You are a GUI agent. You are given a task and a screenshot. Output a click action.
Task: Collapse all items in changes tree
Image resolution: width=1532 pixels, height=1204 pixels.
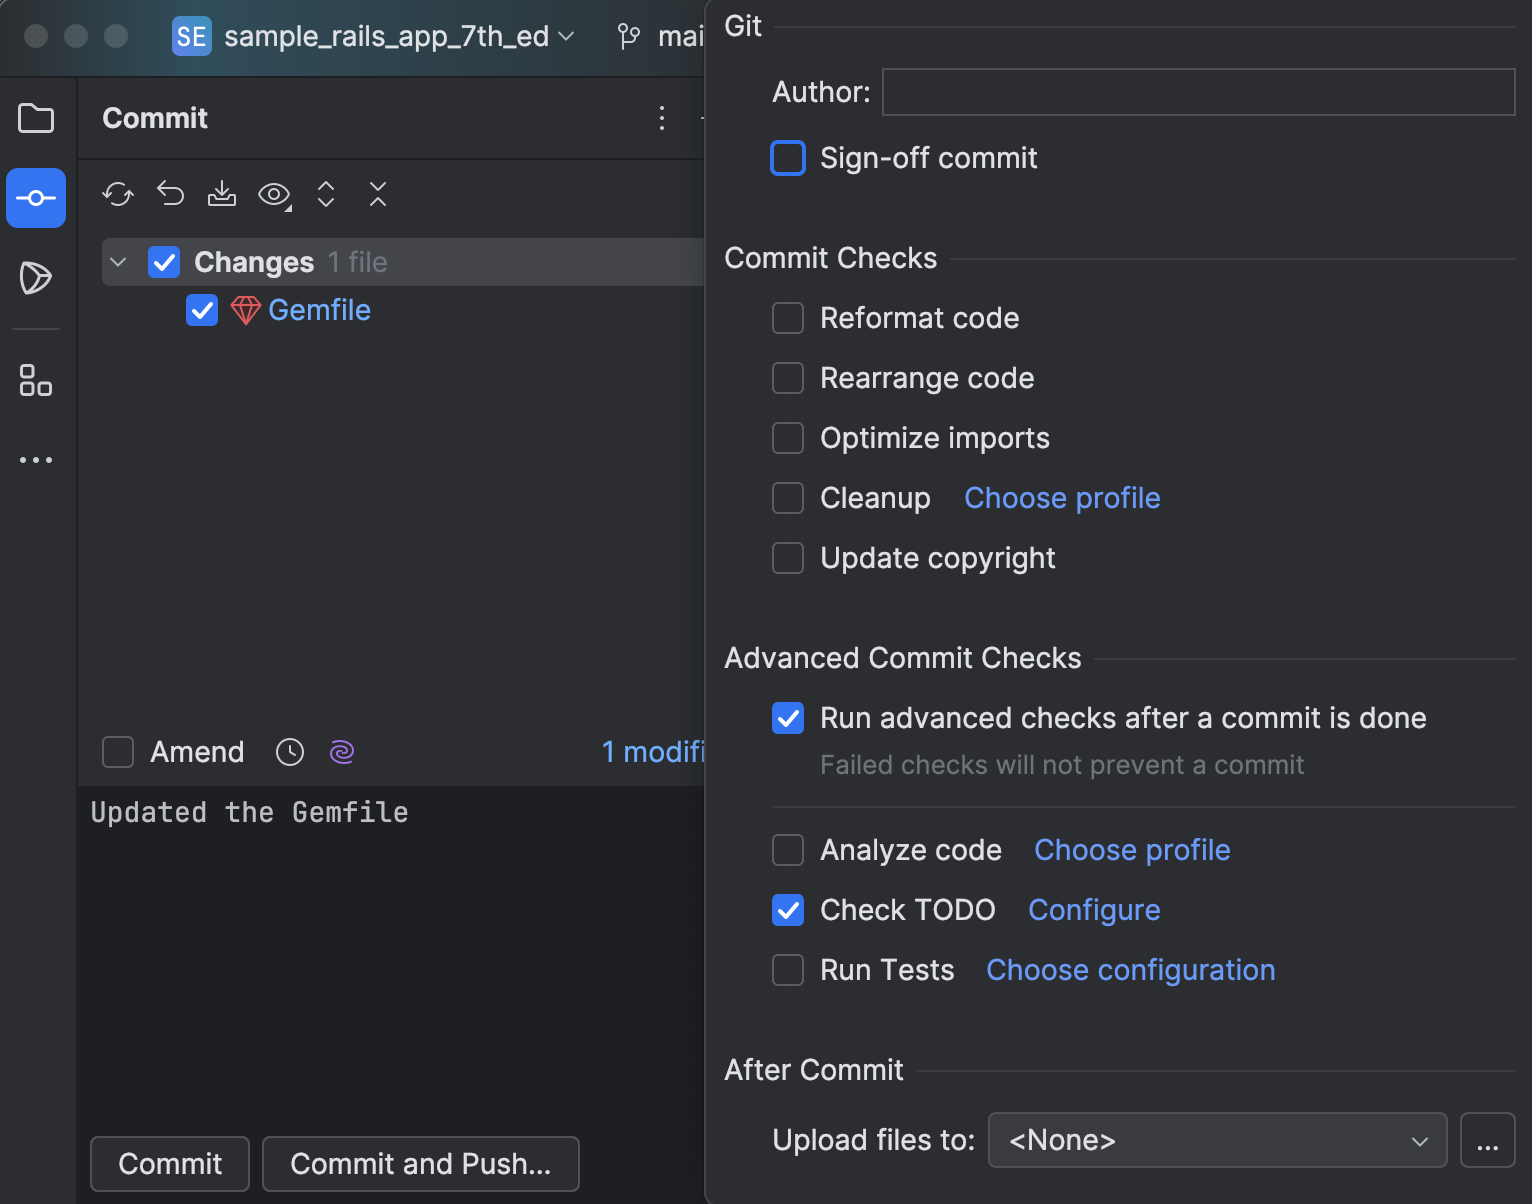377,194
